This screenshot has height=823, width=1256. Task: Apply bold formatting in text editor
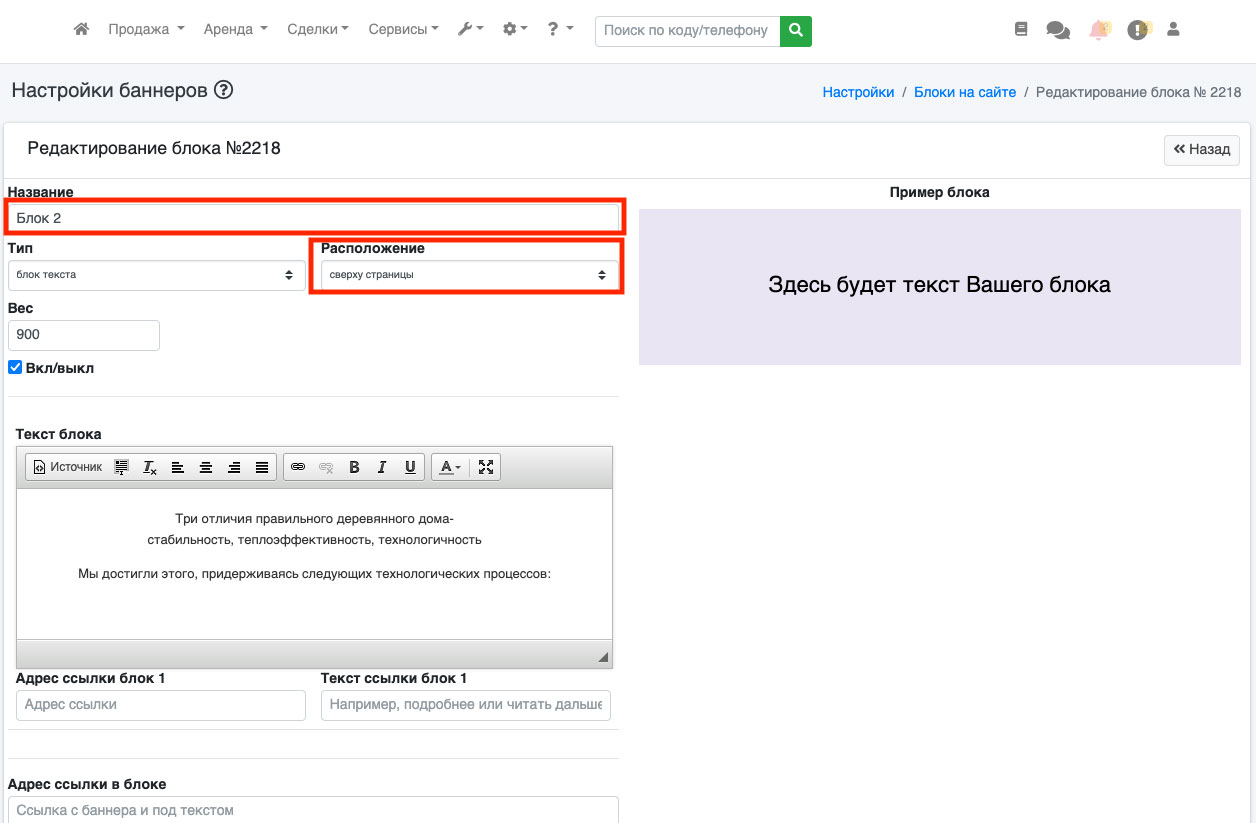pos(354,467)
